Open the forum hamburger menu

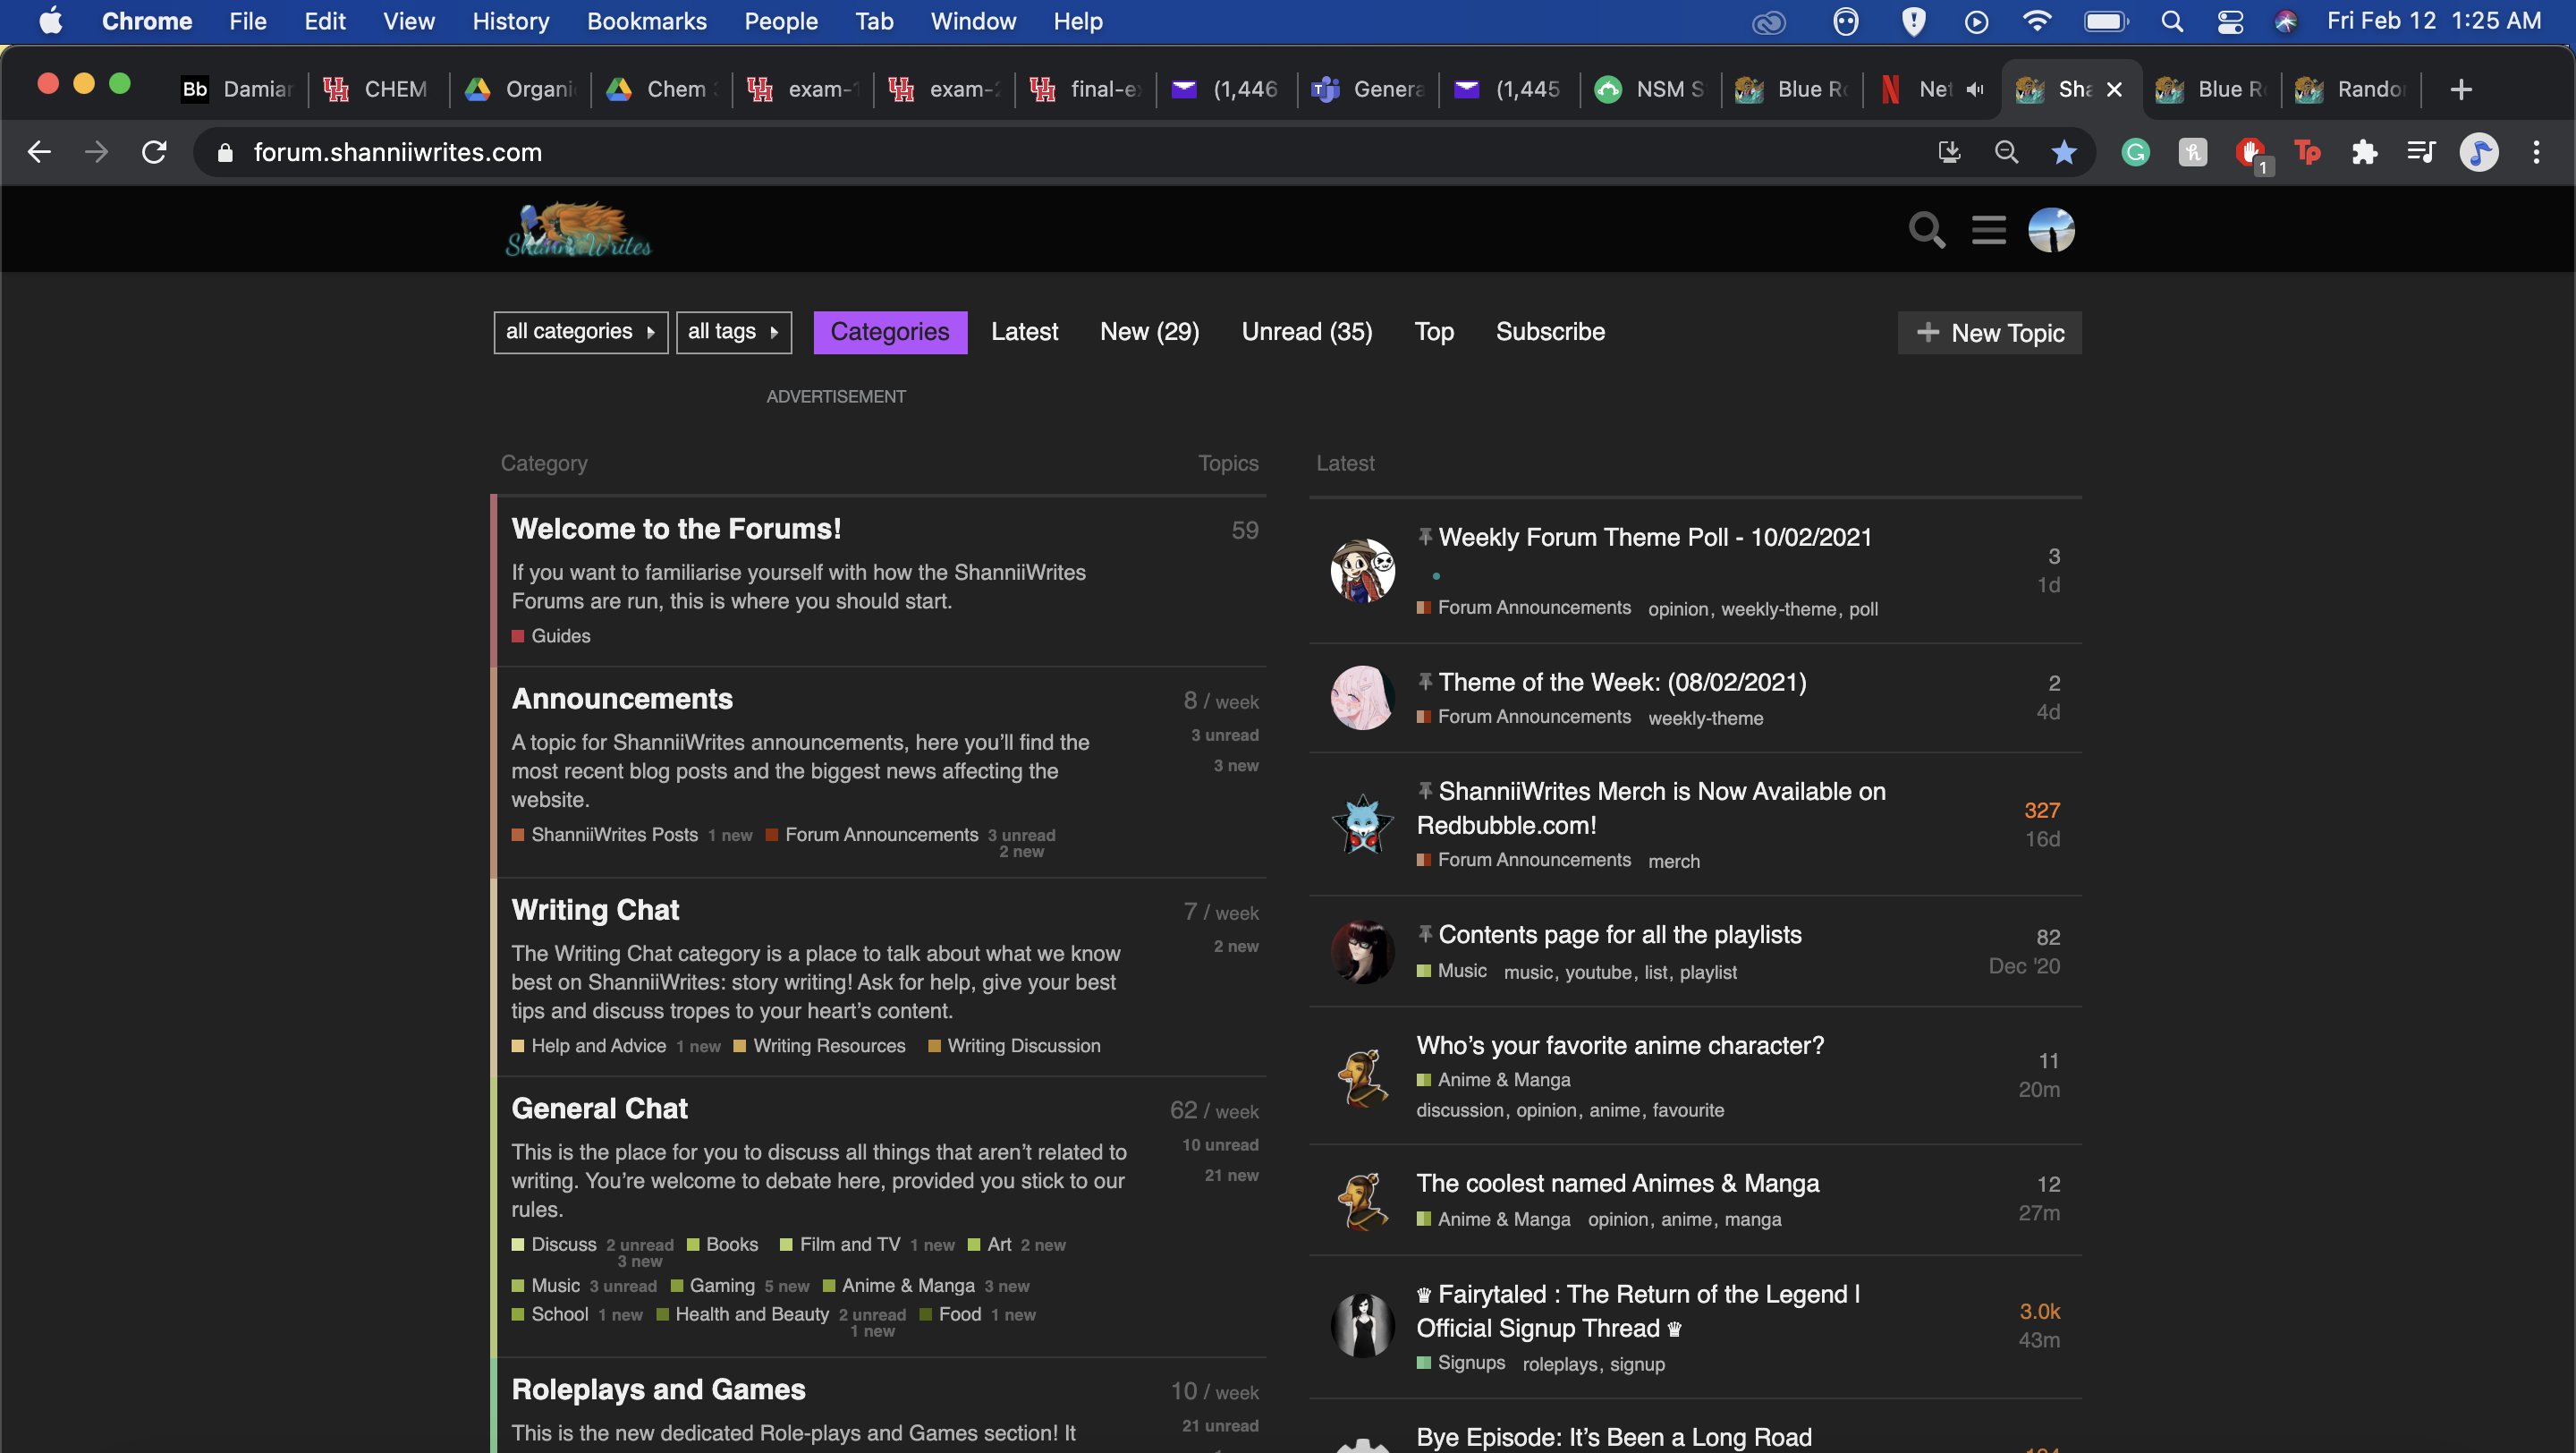pos(1988,230)
